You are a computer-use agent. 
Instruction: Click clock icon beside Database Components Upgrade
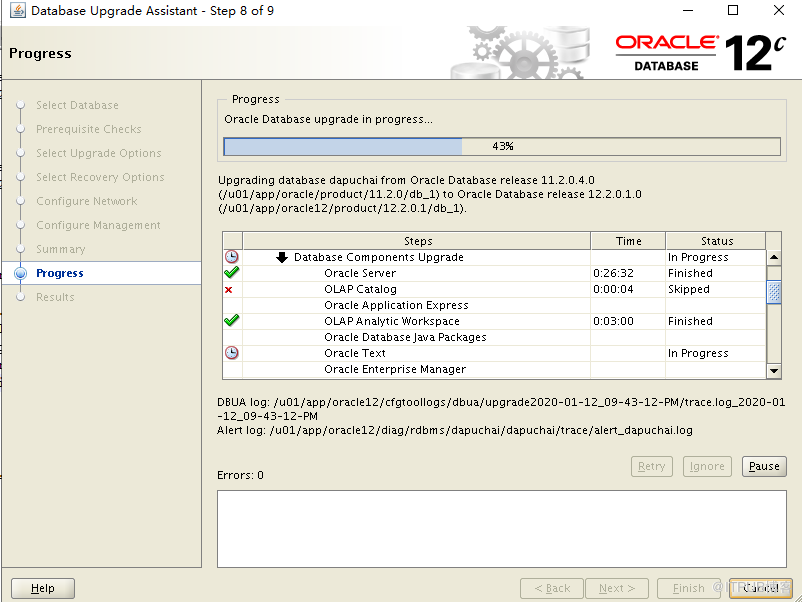(x=232, y=257)
